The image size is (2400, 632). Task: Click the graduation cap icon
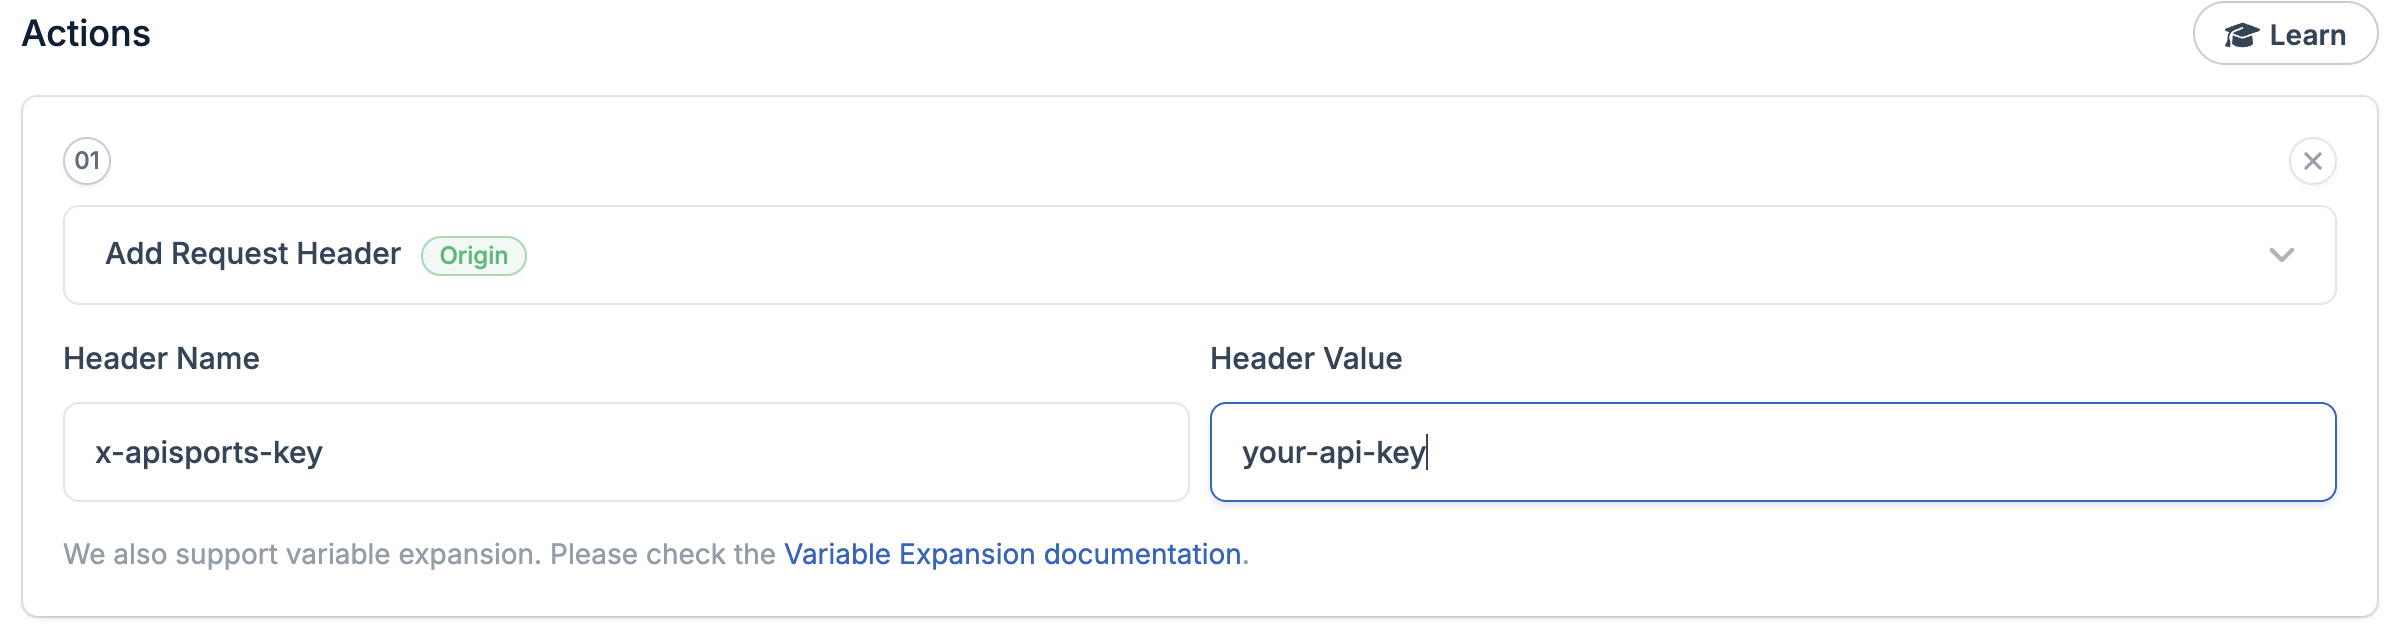[x=2241, y=36]
